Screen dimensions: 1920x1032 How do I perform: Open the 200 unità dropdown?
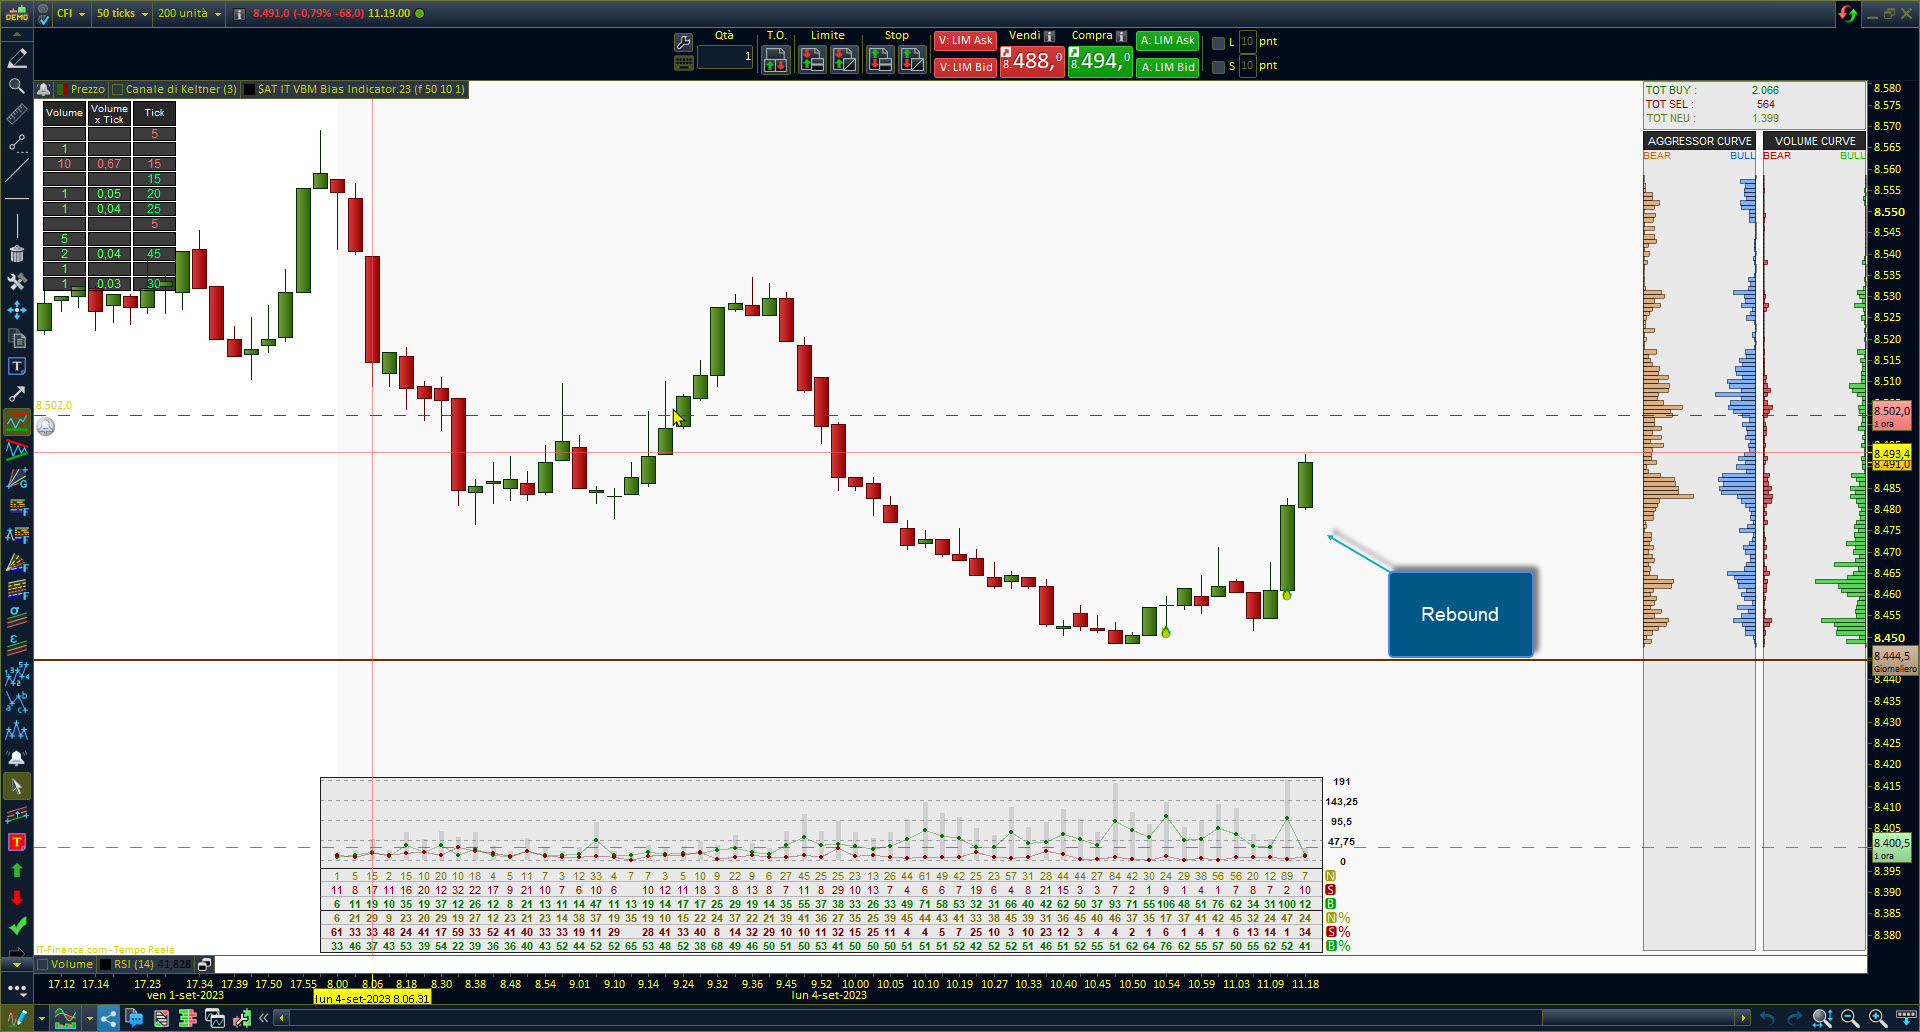[189, 13]
